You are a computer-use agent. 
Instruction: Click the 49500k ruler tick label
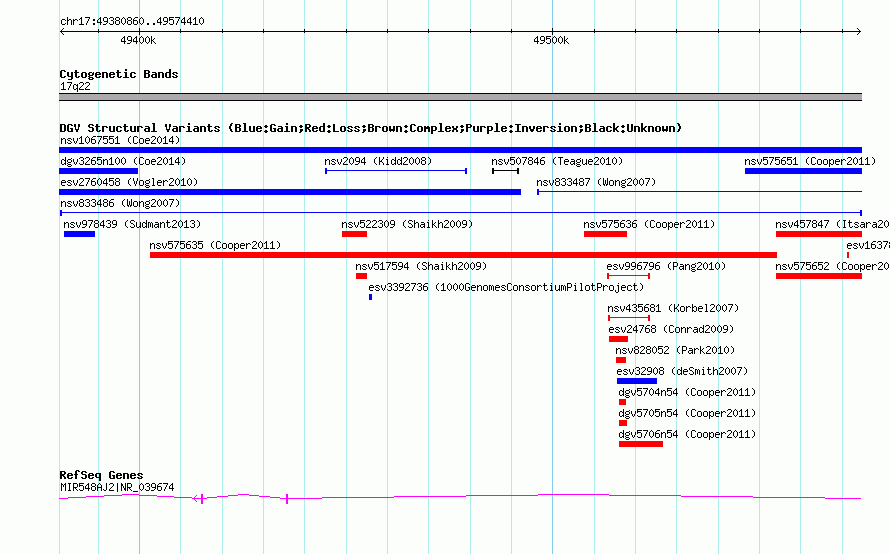pos(551,40)
